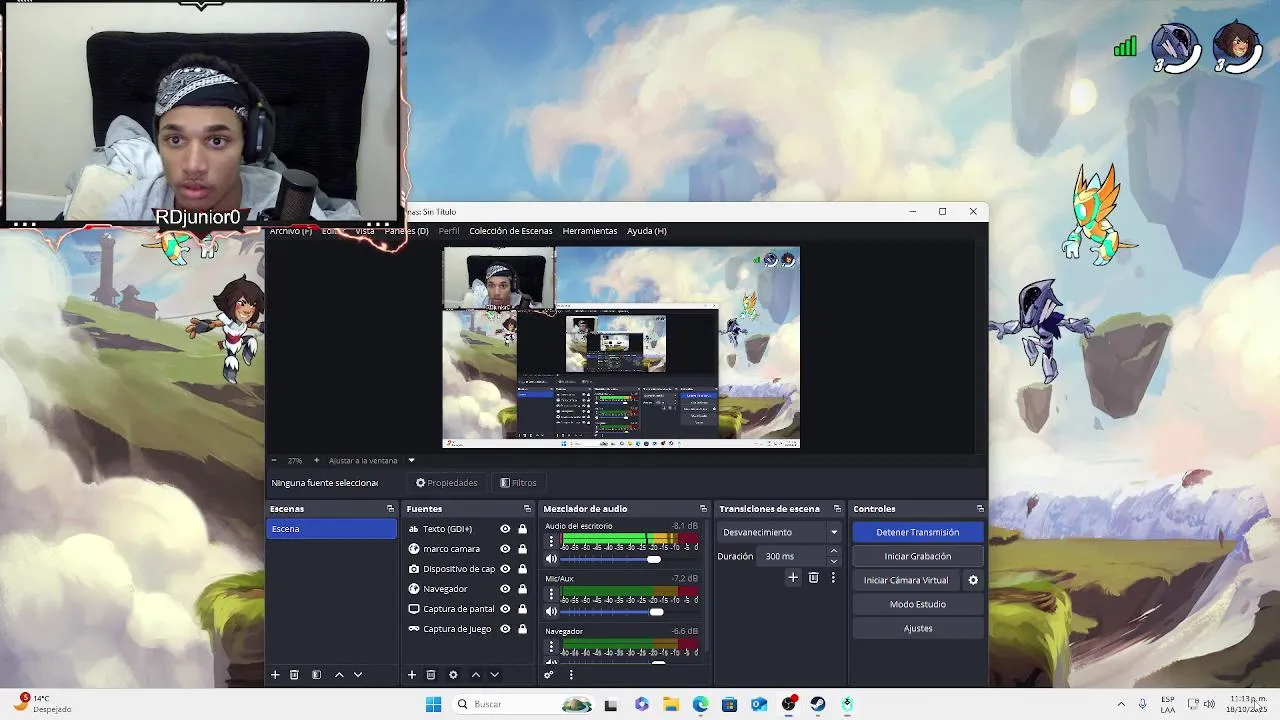Open scene filters icon in Escenas panel
1280x720 pixels.
316,675
